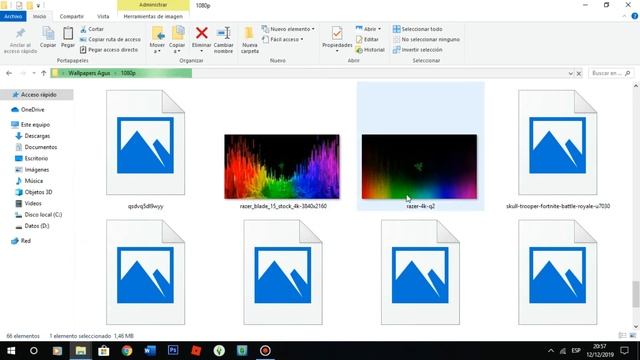Expand the Abrir dropdown
Image resolution: width=640 pixels, height=360 pixels.
(368, 29)
